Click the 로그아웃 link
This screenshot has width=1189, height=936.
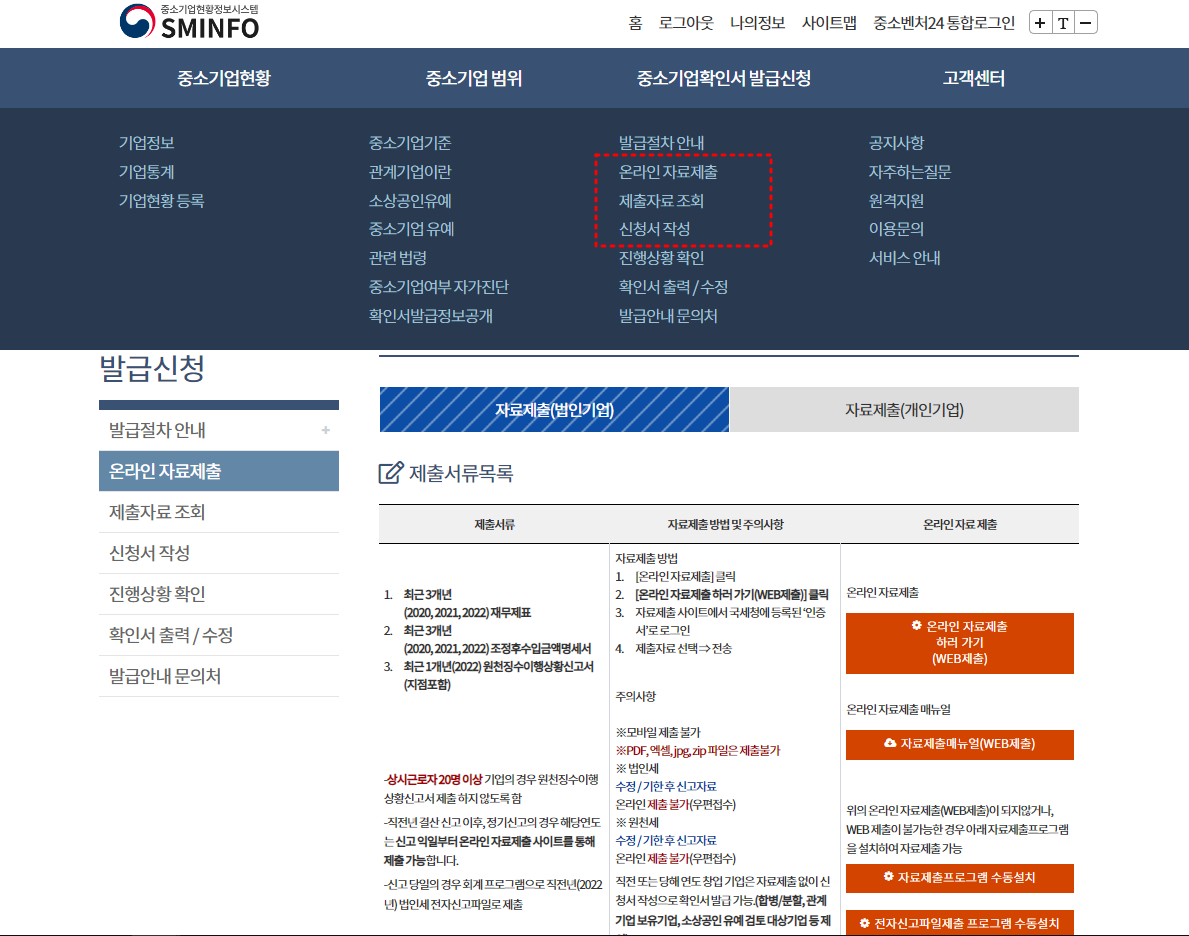688,22
